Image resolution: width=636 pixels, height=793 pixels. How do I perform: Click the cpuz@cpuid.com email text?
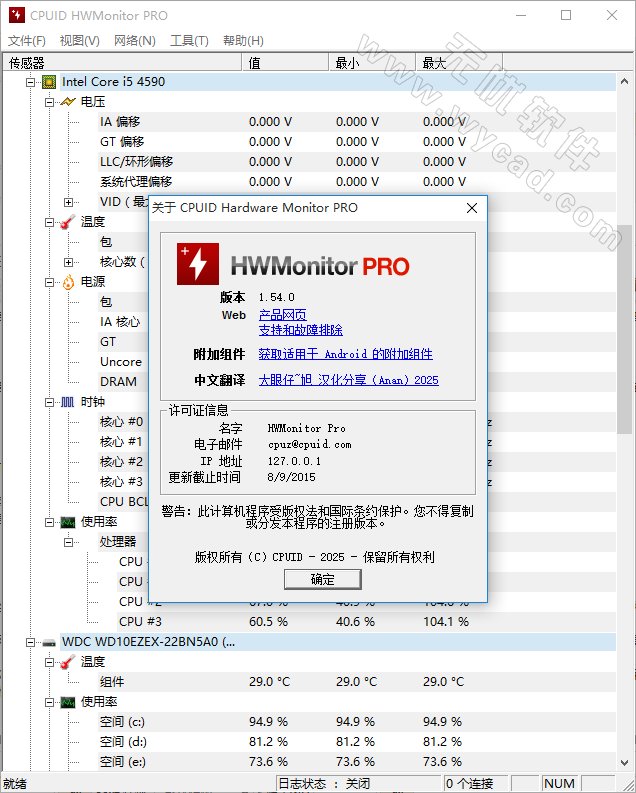(x=309, y=445)
